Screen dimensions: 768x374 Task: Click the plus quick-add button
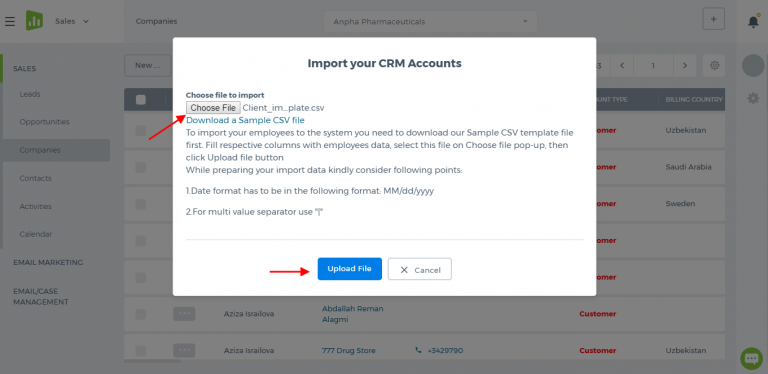pos(714,19)
